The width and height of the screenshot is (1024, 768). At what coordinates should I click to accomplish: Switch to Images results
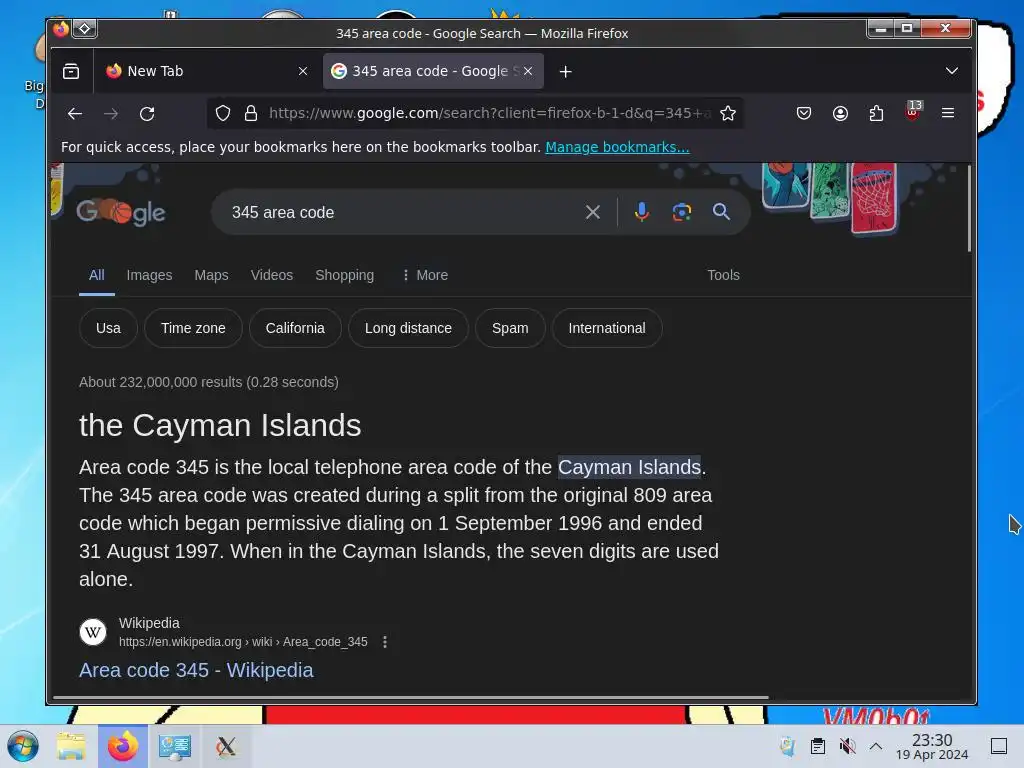(x=150, y=276)
